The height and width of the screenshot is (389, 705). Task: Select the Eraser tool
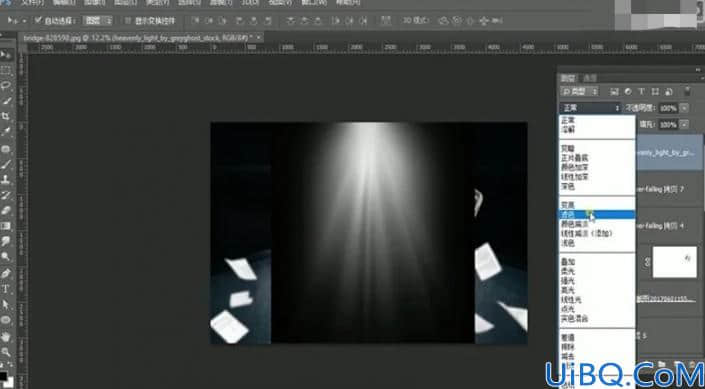point(6,210)
